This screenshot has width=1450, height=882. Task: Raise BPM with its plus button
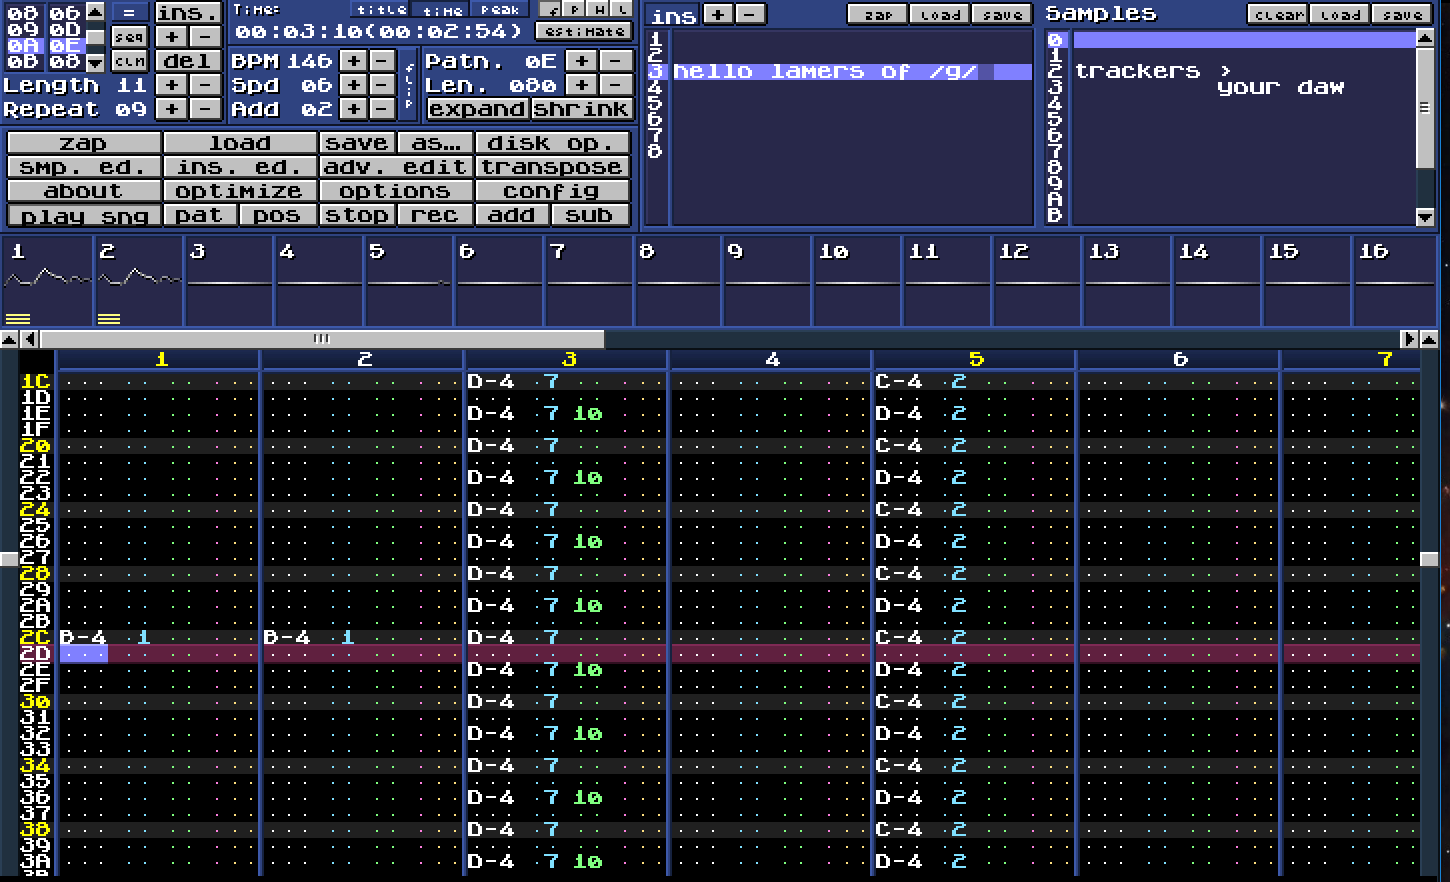tap(353, 61)
